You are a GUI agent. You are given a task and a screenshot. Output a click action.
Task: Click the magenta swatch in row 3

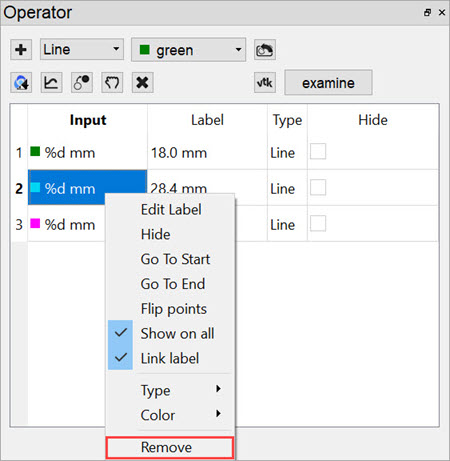[35, 223]
